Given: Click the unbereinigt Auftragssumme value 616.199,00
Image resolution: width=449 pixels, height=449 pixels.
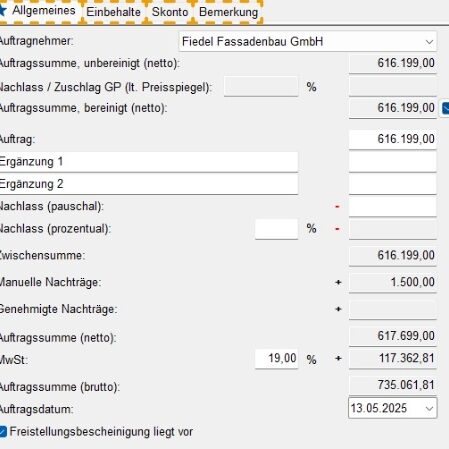Looking at the screenshot, I should point(393,63).
